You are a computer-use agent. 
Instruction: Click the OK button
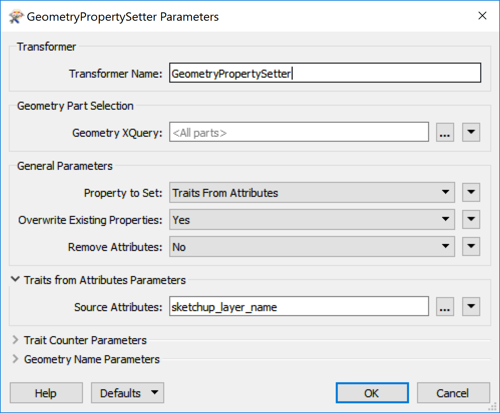click(x=372, y=393)
